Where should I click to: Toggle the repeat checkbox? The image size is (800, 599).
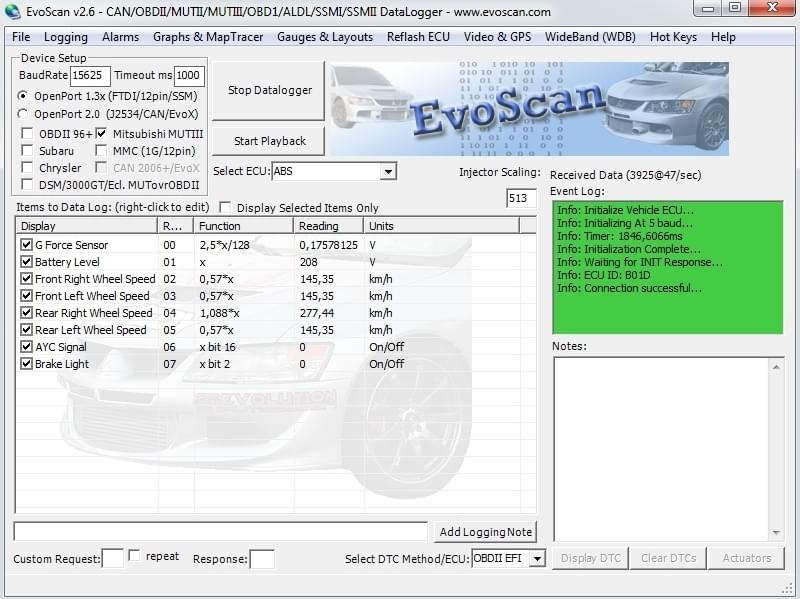(x=134, y=555)
